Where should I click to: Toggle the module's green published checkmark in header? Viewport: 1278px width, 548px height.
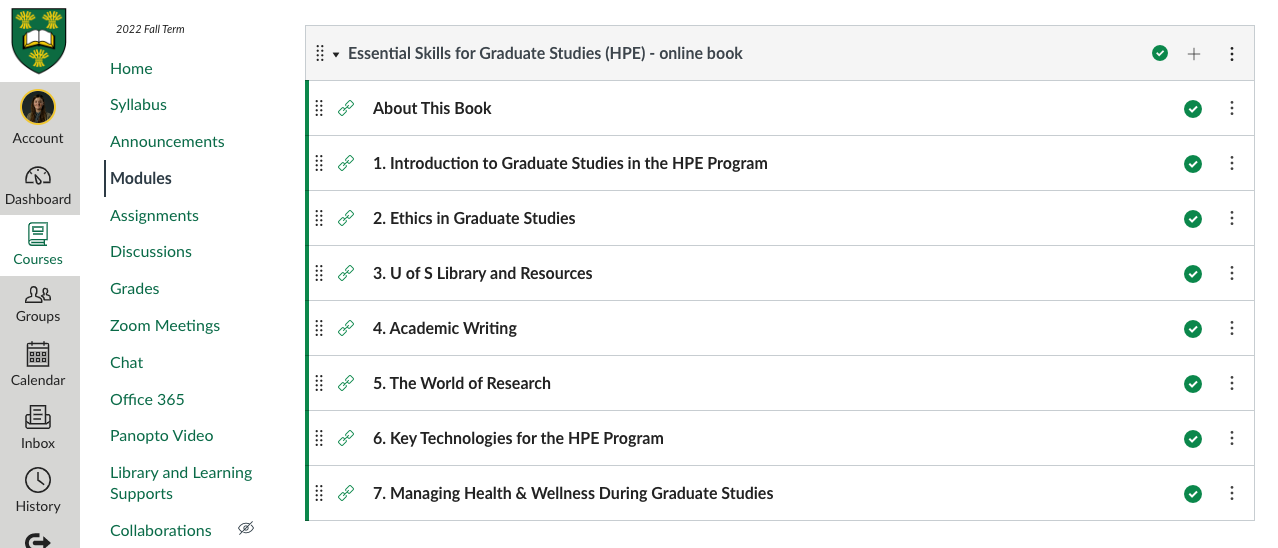tap(1160, 54)
